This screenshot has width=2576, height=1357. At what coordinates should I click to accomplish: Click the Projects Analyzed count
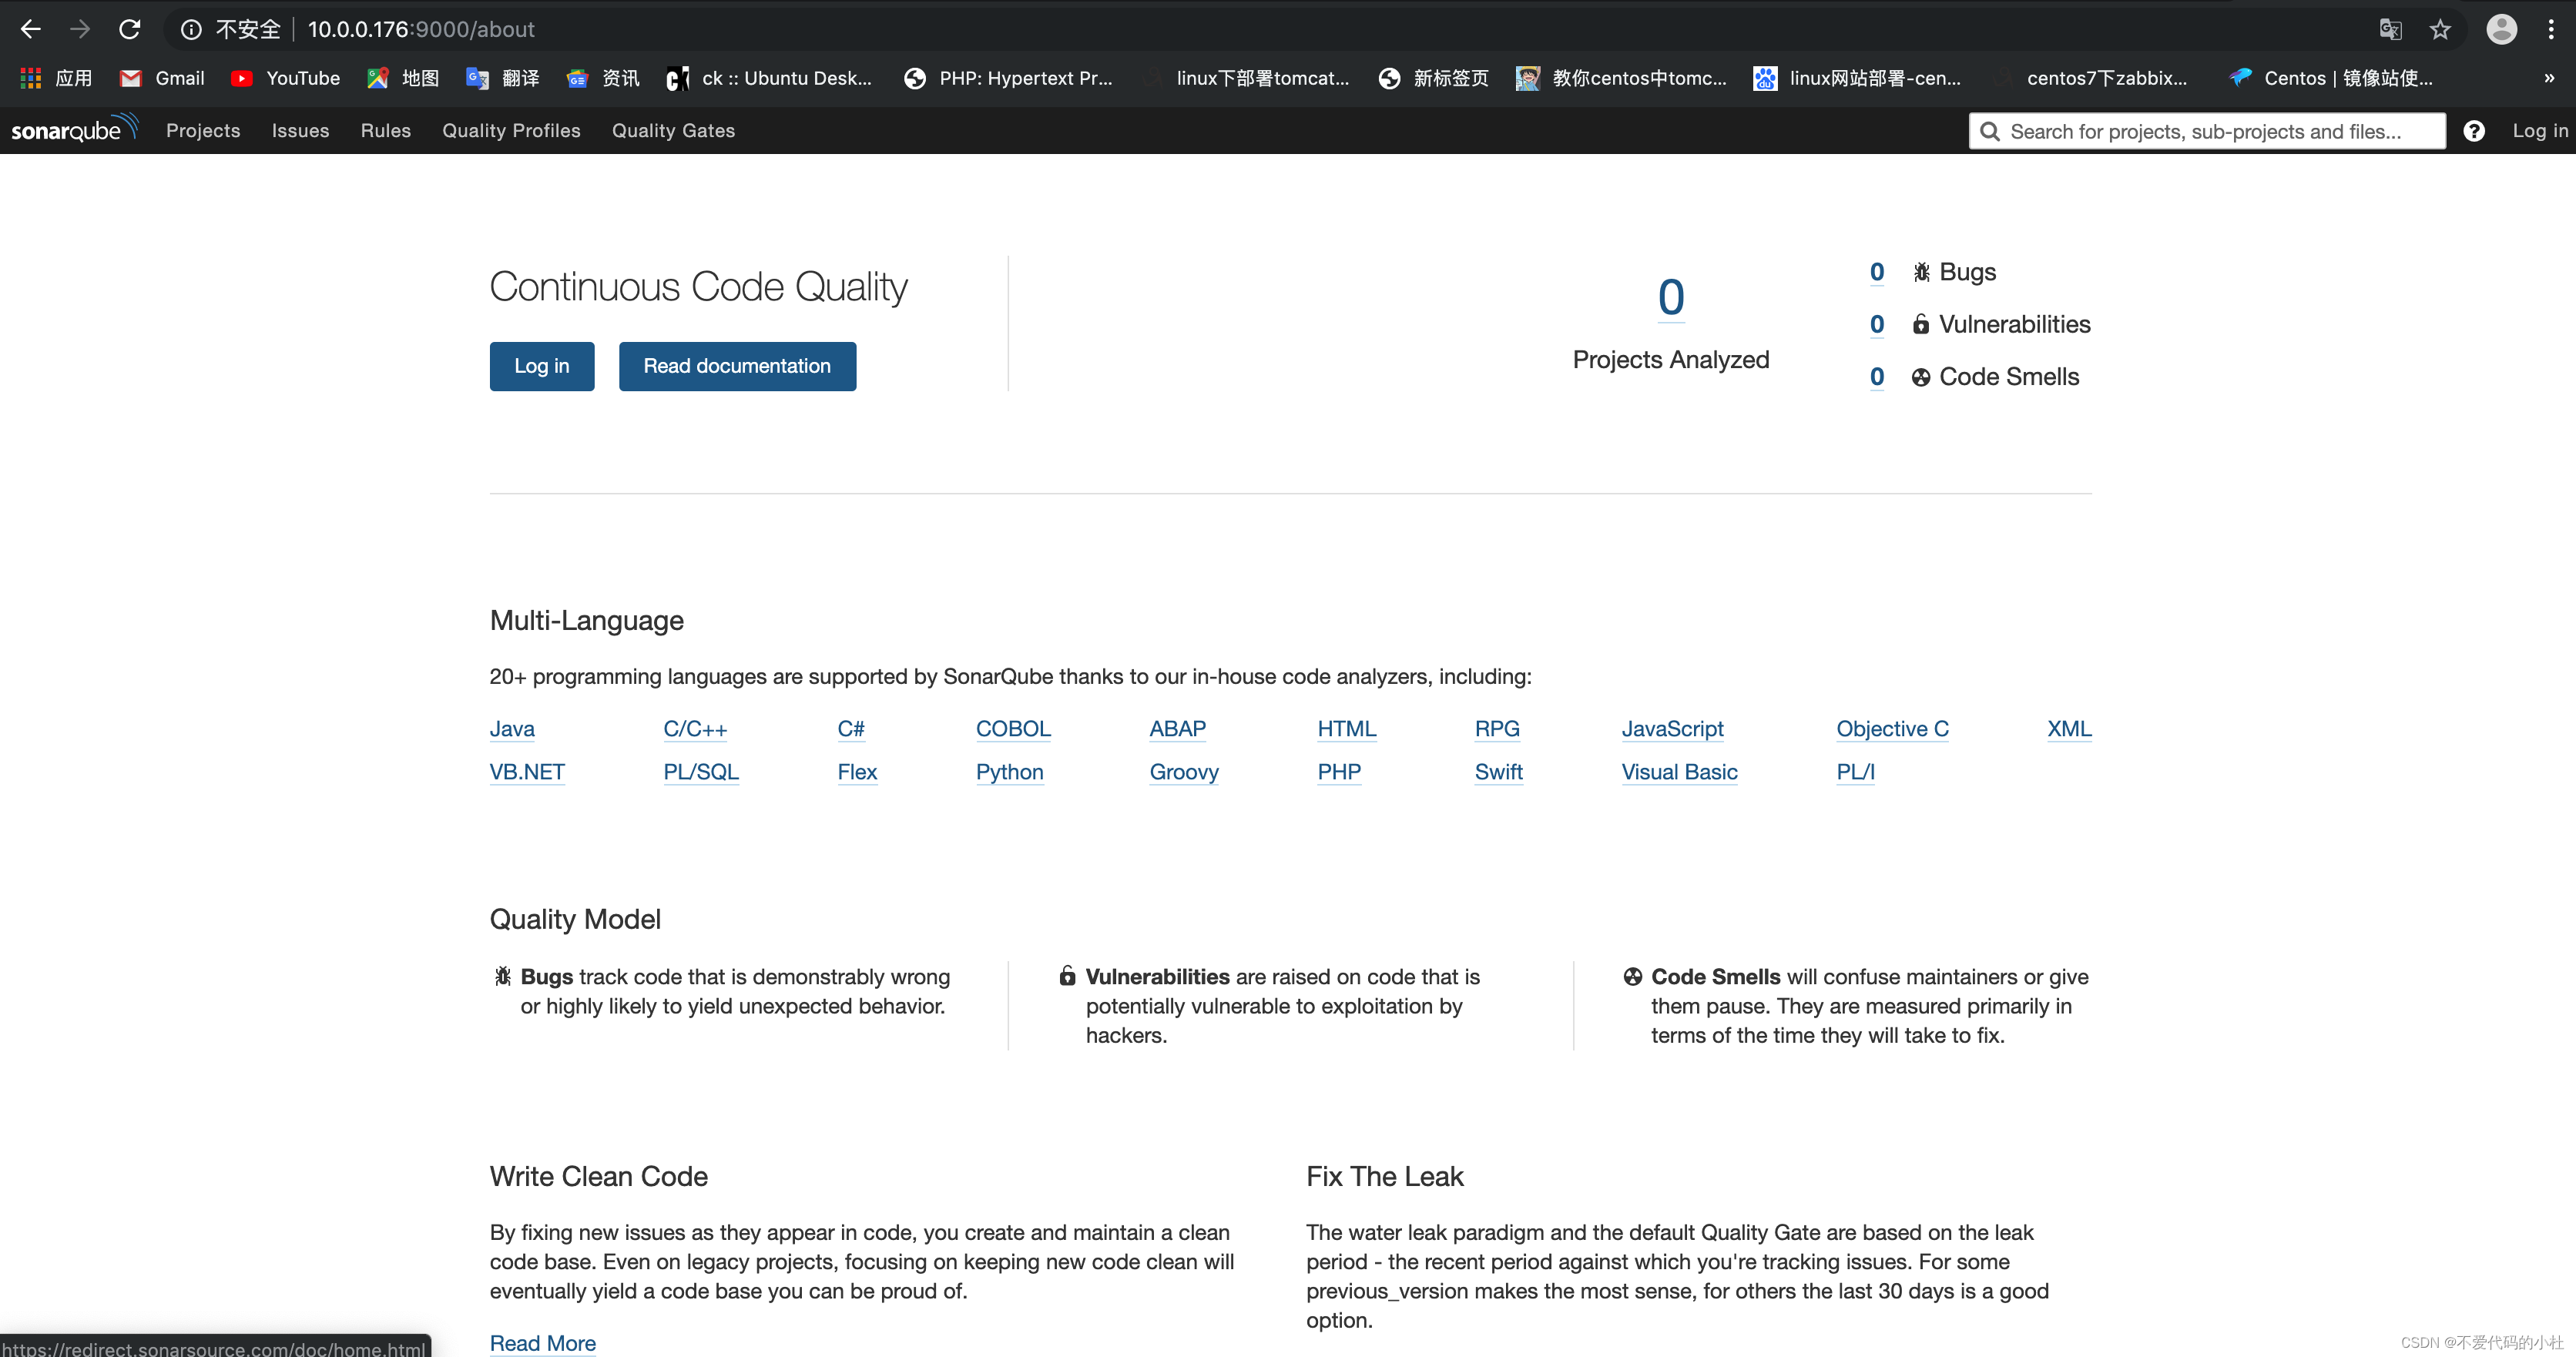[x=1671, y=297]
